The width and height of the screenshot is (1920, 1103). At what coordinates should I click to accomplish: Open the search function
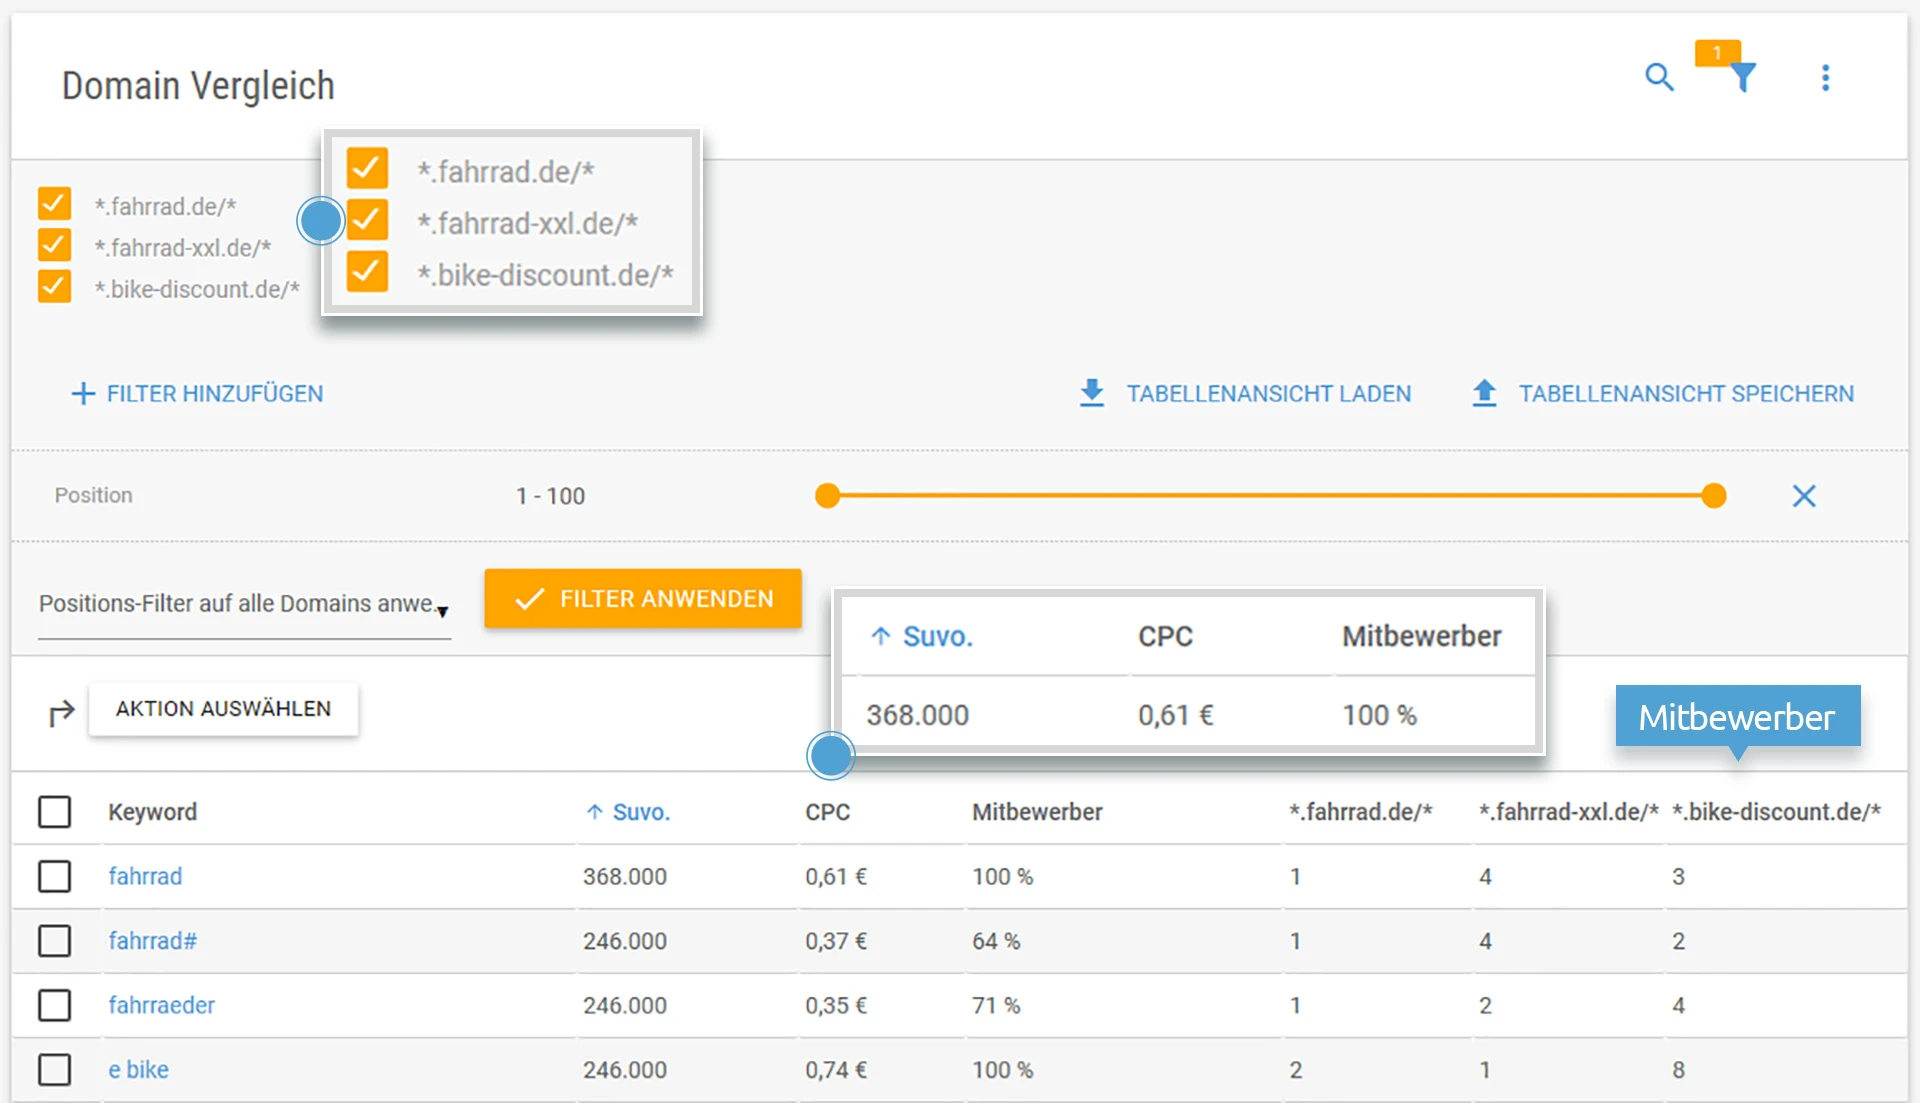click(x=1659, y=78)
